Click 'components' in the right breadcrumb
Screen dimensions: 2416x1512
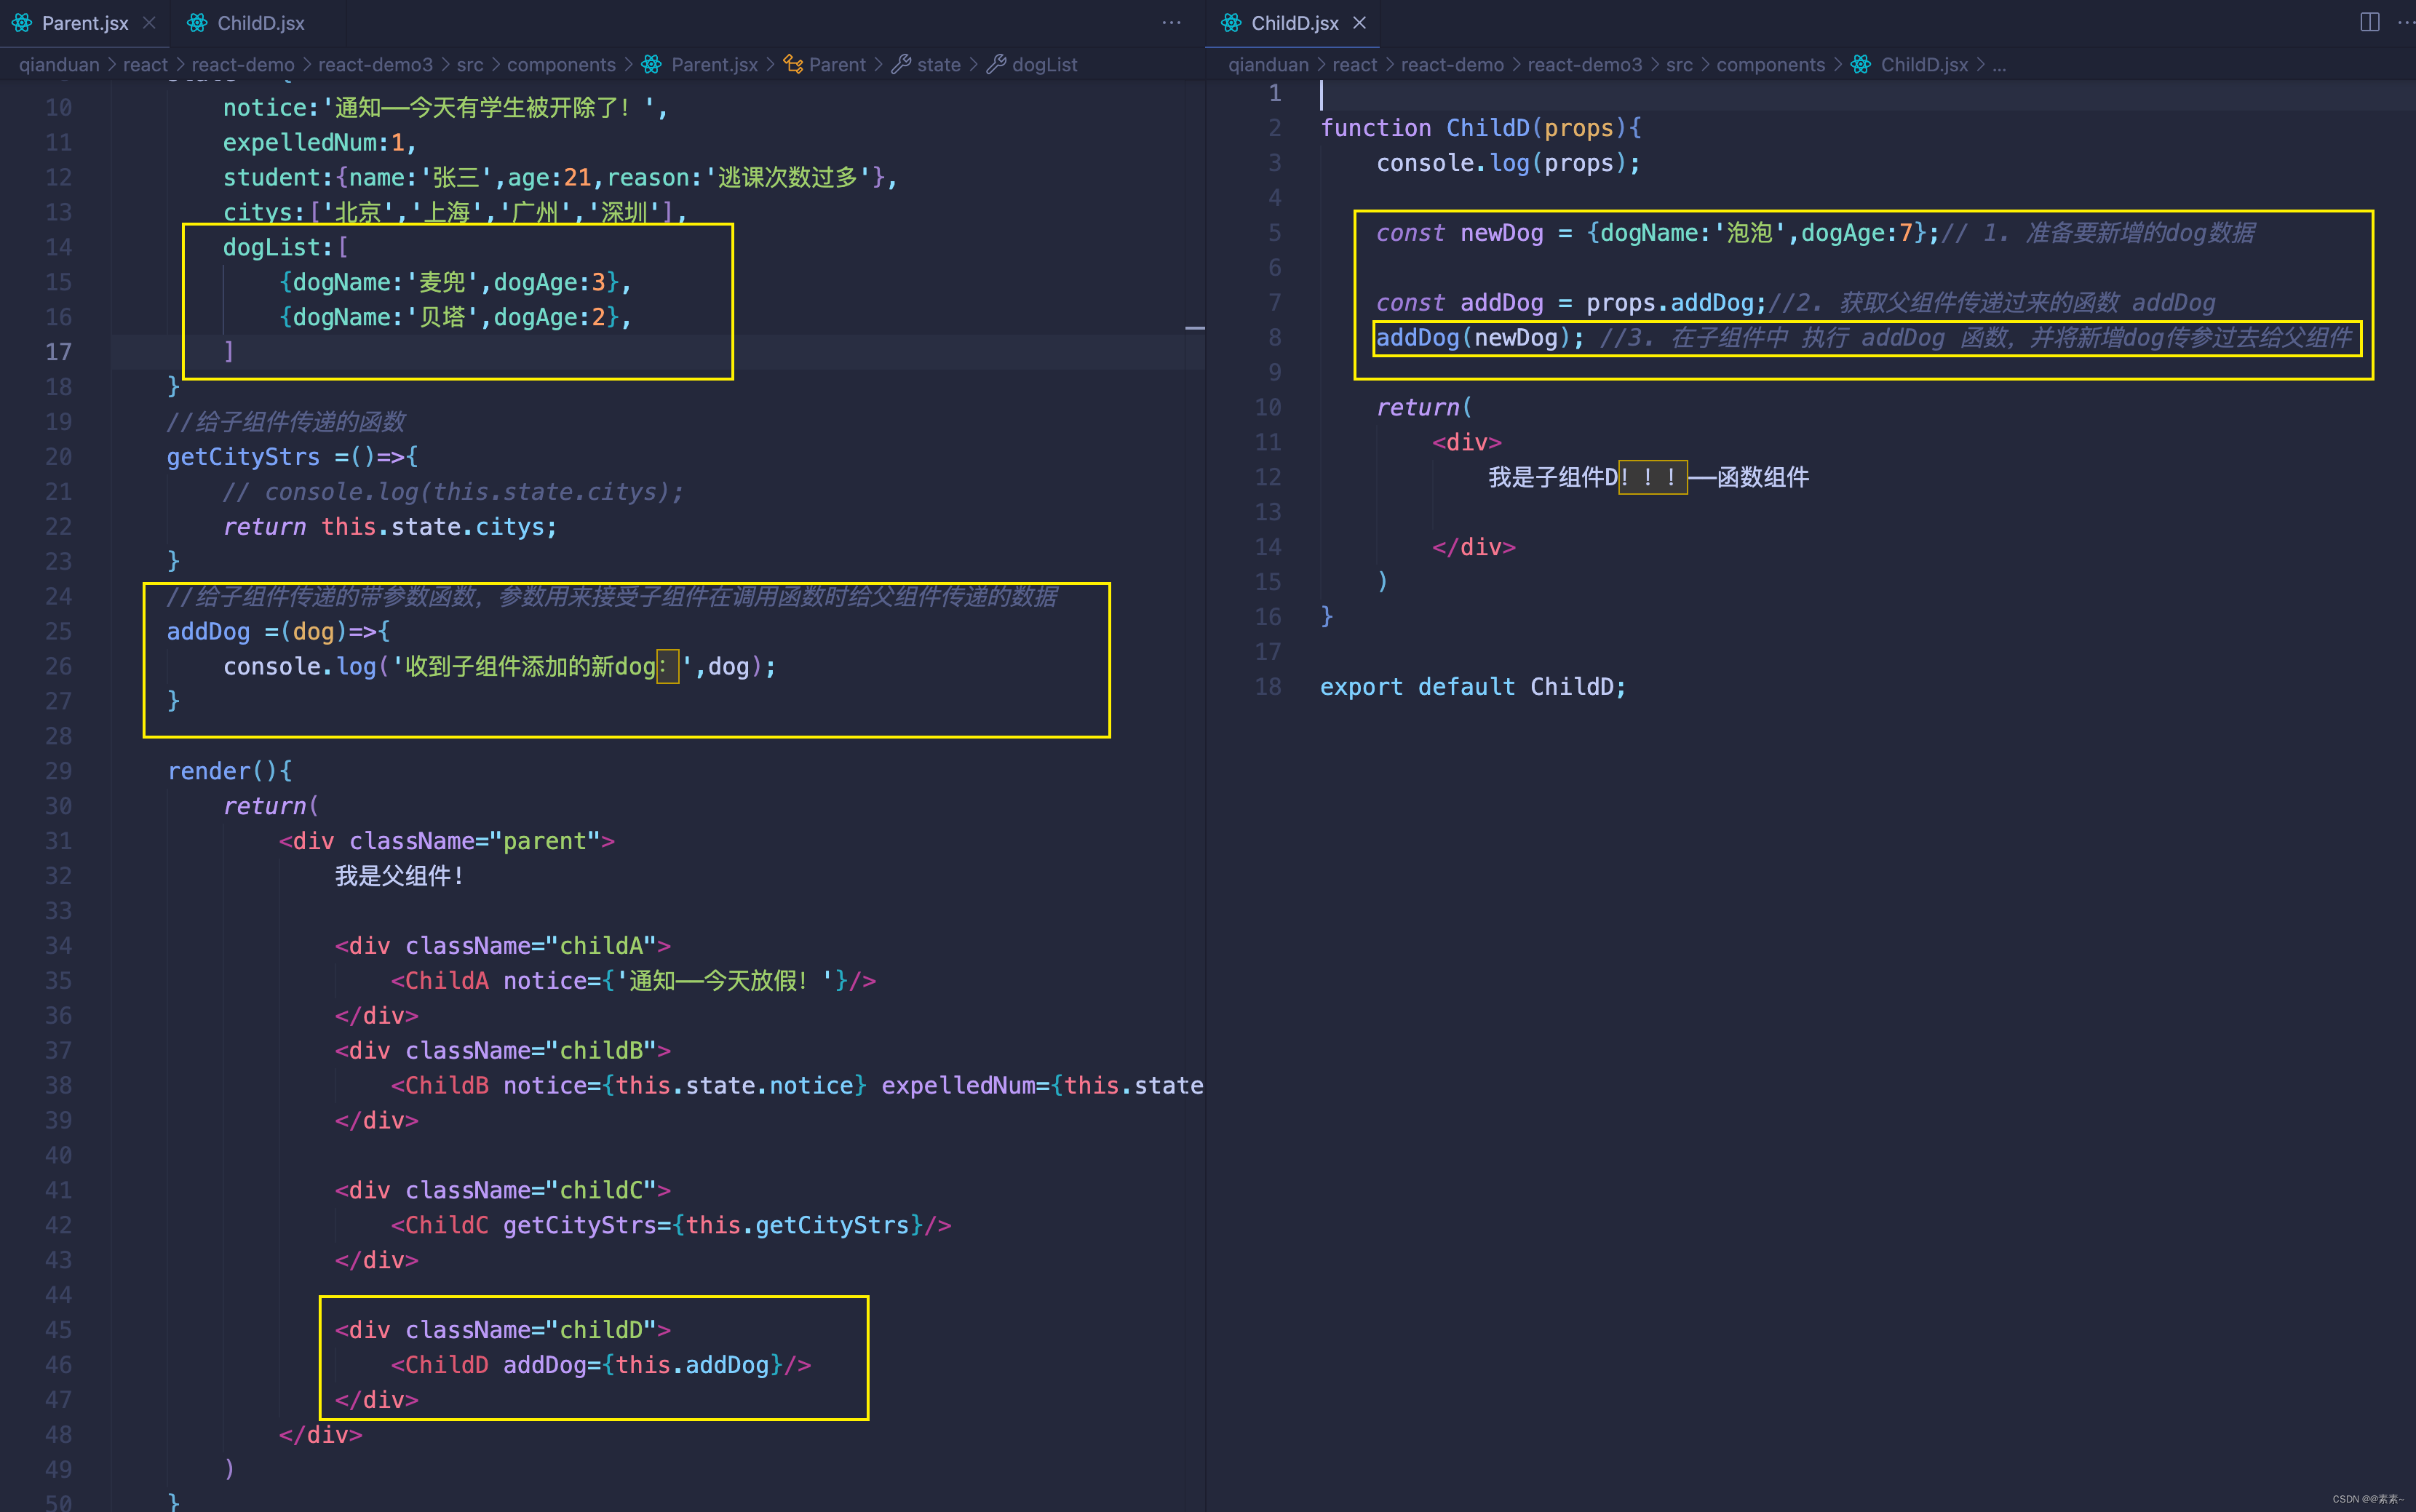pyautogui.click(x=1771, y=65)
